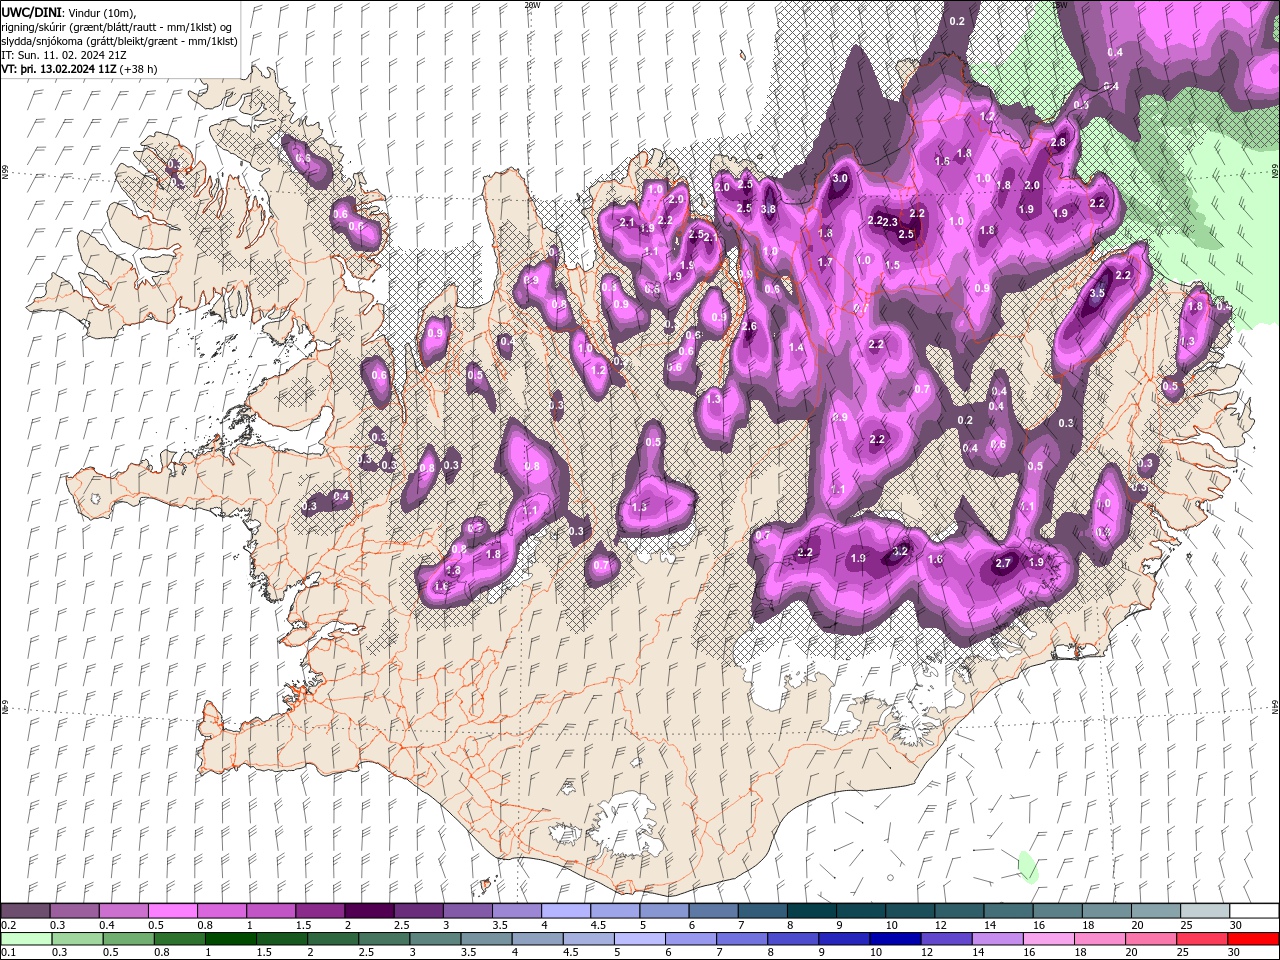Click the 'slydda/snjókoma' description line in header
Image resolution: width=1280 pixels, height=960 pixels.
tap(119, 41)
